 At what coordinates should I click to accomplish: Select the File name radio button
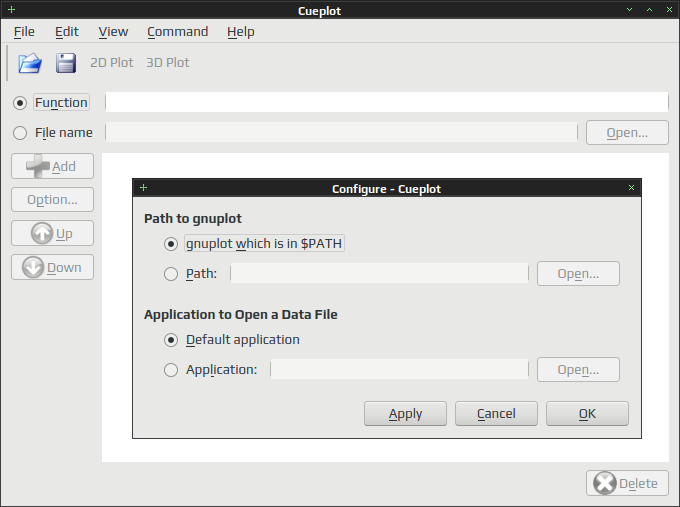pos(20,133)
